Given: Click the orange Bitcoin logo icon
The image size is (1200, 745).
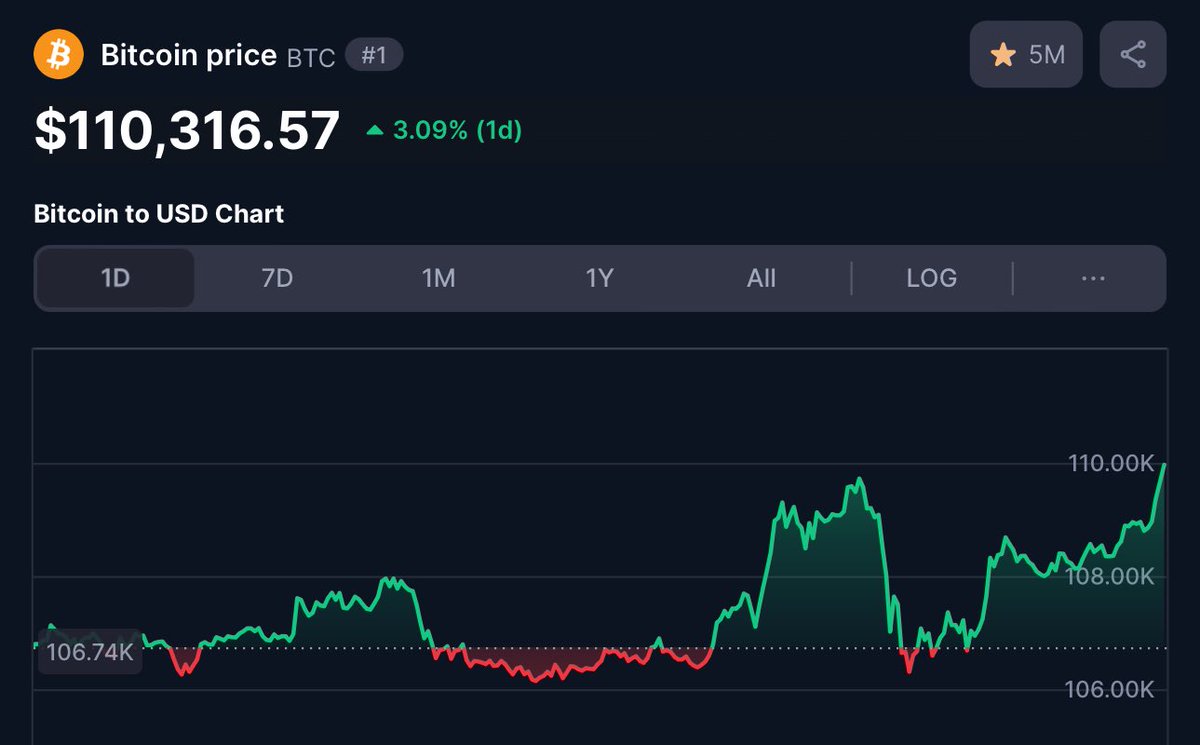Looking at the screenshot, I should [58, 54].
